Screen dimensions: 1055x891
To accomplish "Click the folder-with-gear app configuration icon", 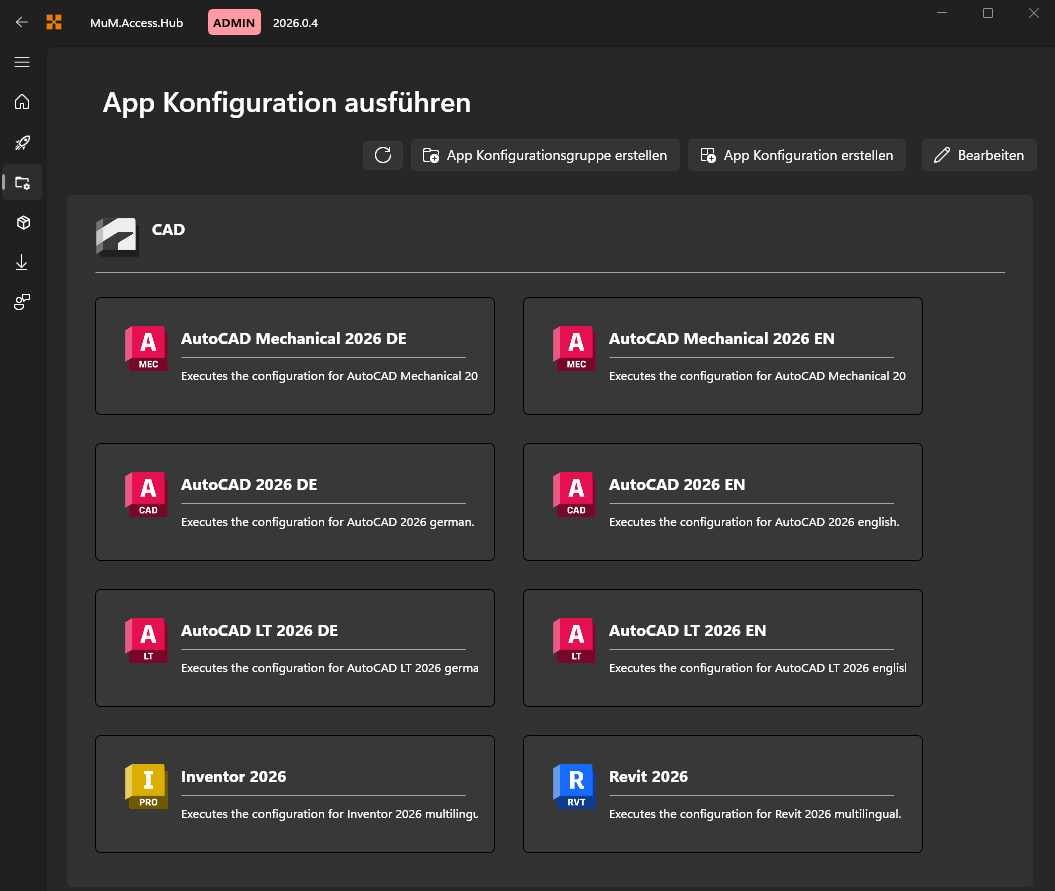I will pos(21,182).
